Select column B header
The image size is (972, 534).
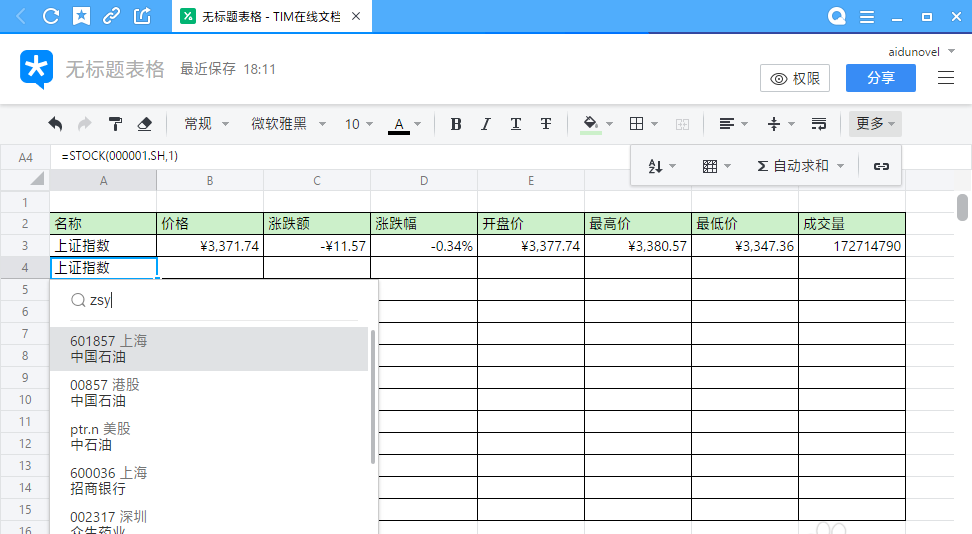coord(210,180)
